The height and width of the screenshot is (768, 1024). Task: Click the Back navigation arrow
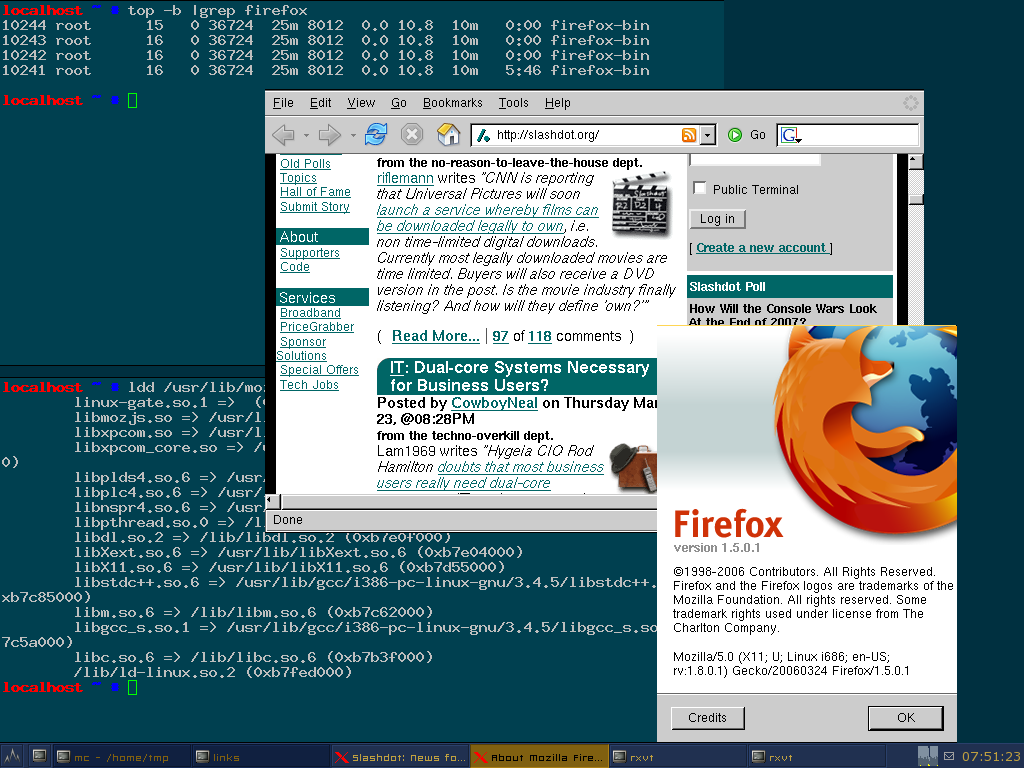coord(282,135)
